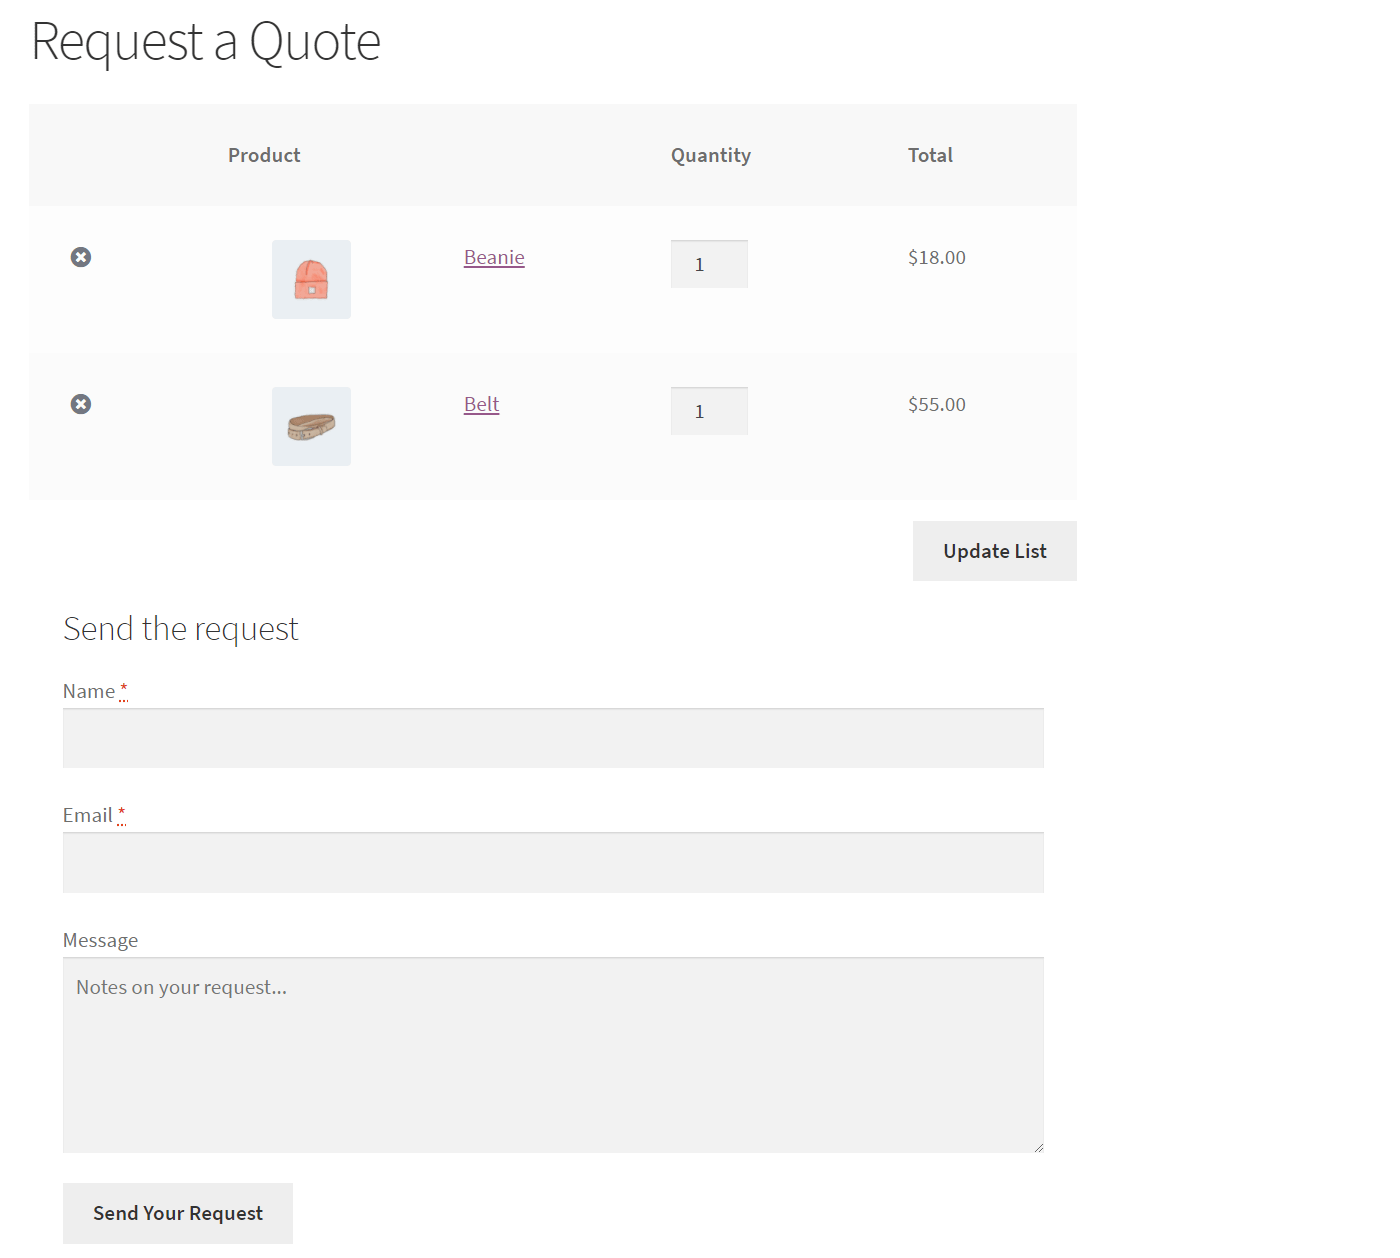The height and width of the screenshot is (1258, 1400).
Task: Select the Beanie quantity field
Action: pyautogui.click(x=709, y=263)
